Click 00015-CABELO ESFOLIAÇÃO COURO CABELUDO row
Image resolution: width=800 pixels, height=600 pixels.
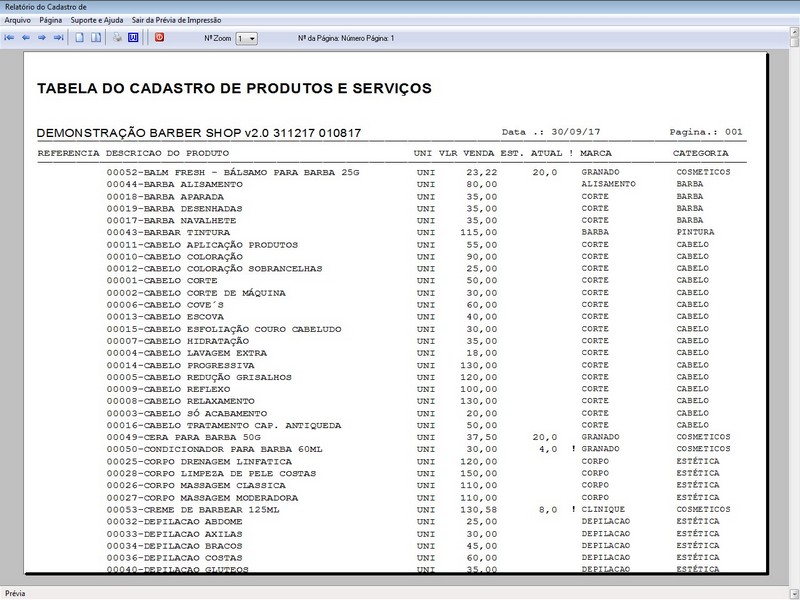pyautogui.click(x=408, y=329)
